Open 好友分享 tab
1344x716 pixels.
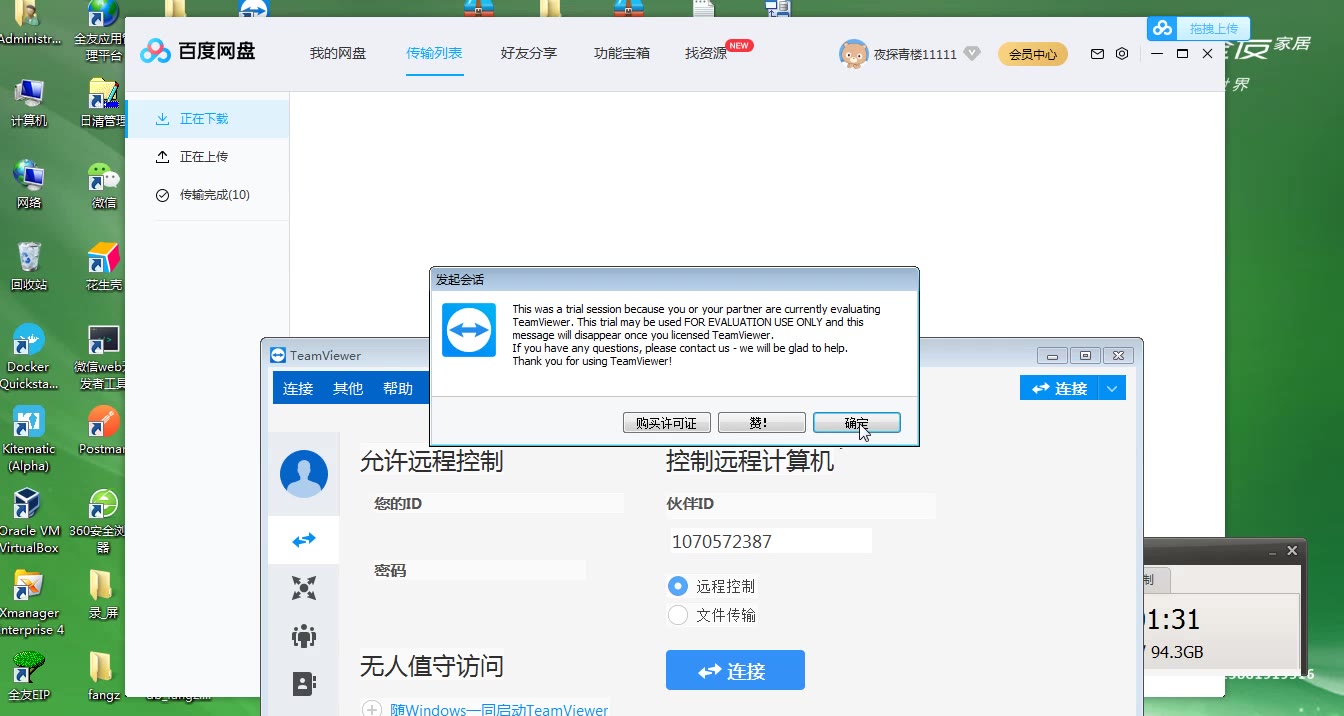click(x=529, y=53)
